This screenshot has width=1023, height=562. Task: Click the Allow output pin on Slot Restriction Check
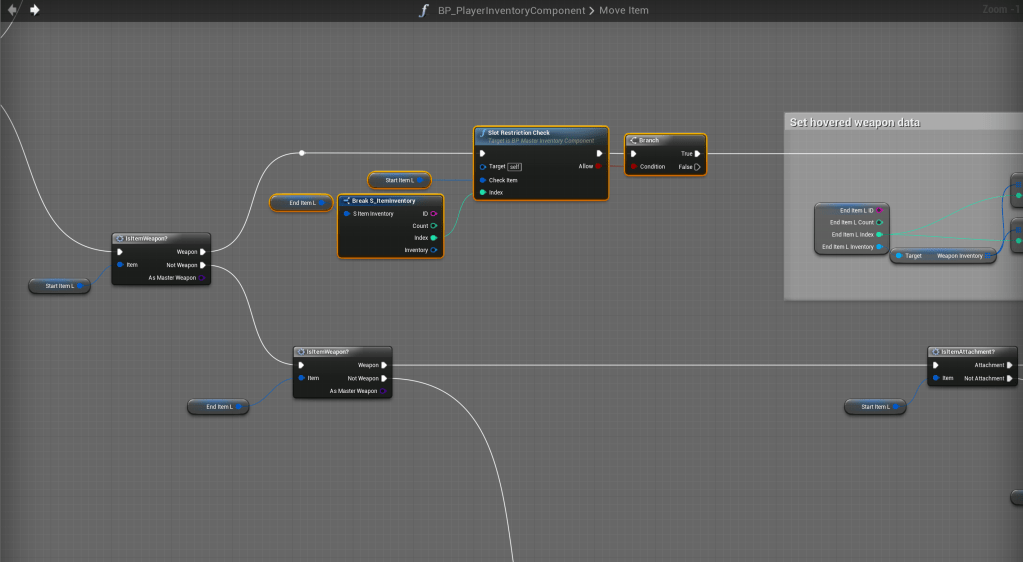click(599, 167)
